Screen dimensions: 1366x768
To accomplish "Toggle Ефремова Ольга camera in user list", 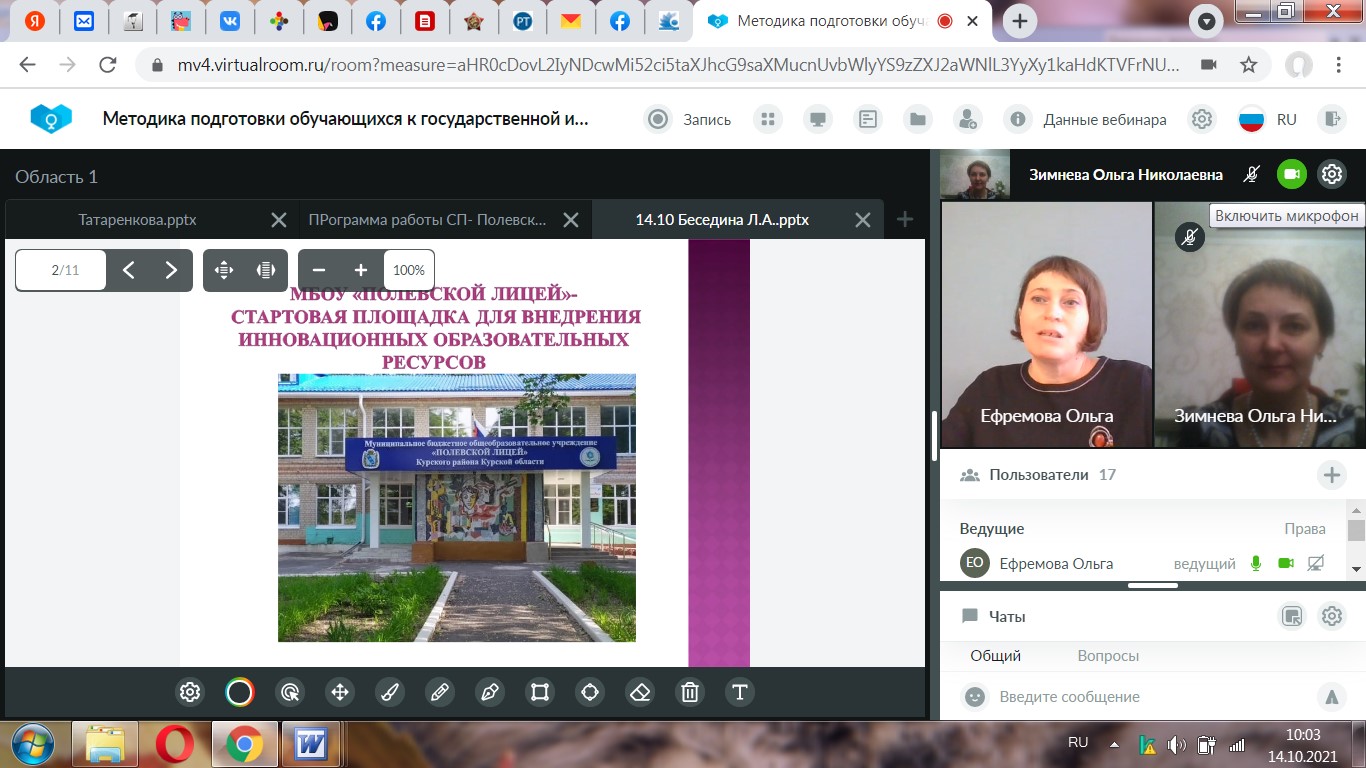I will pos(1286,564).
